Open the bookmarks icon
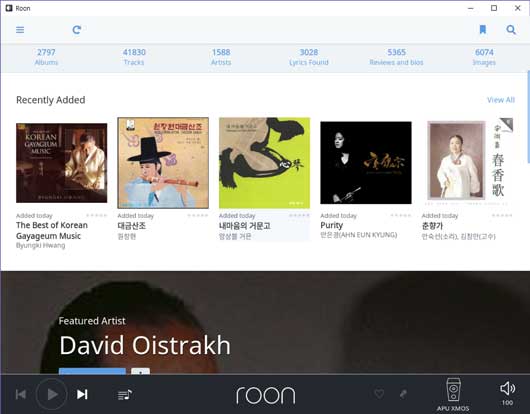Viewport: 530px width, 414px height. coord(483,30)
